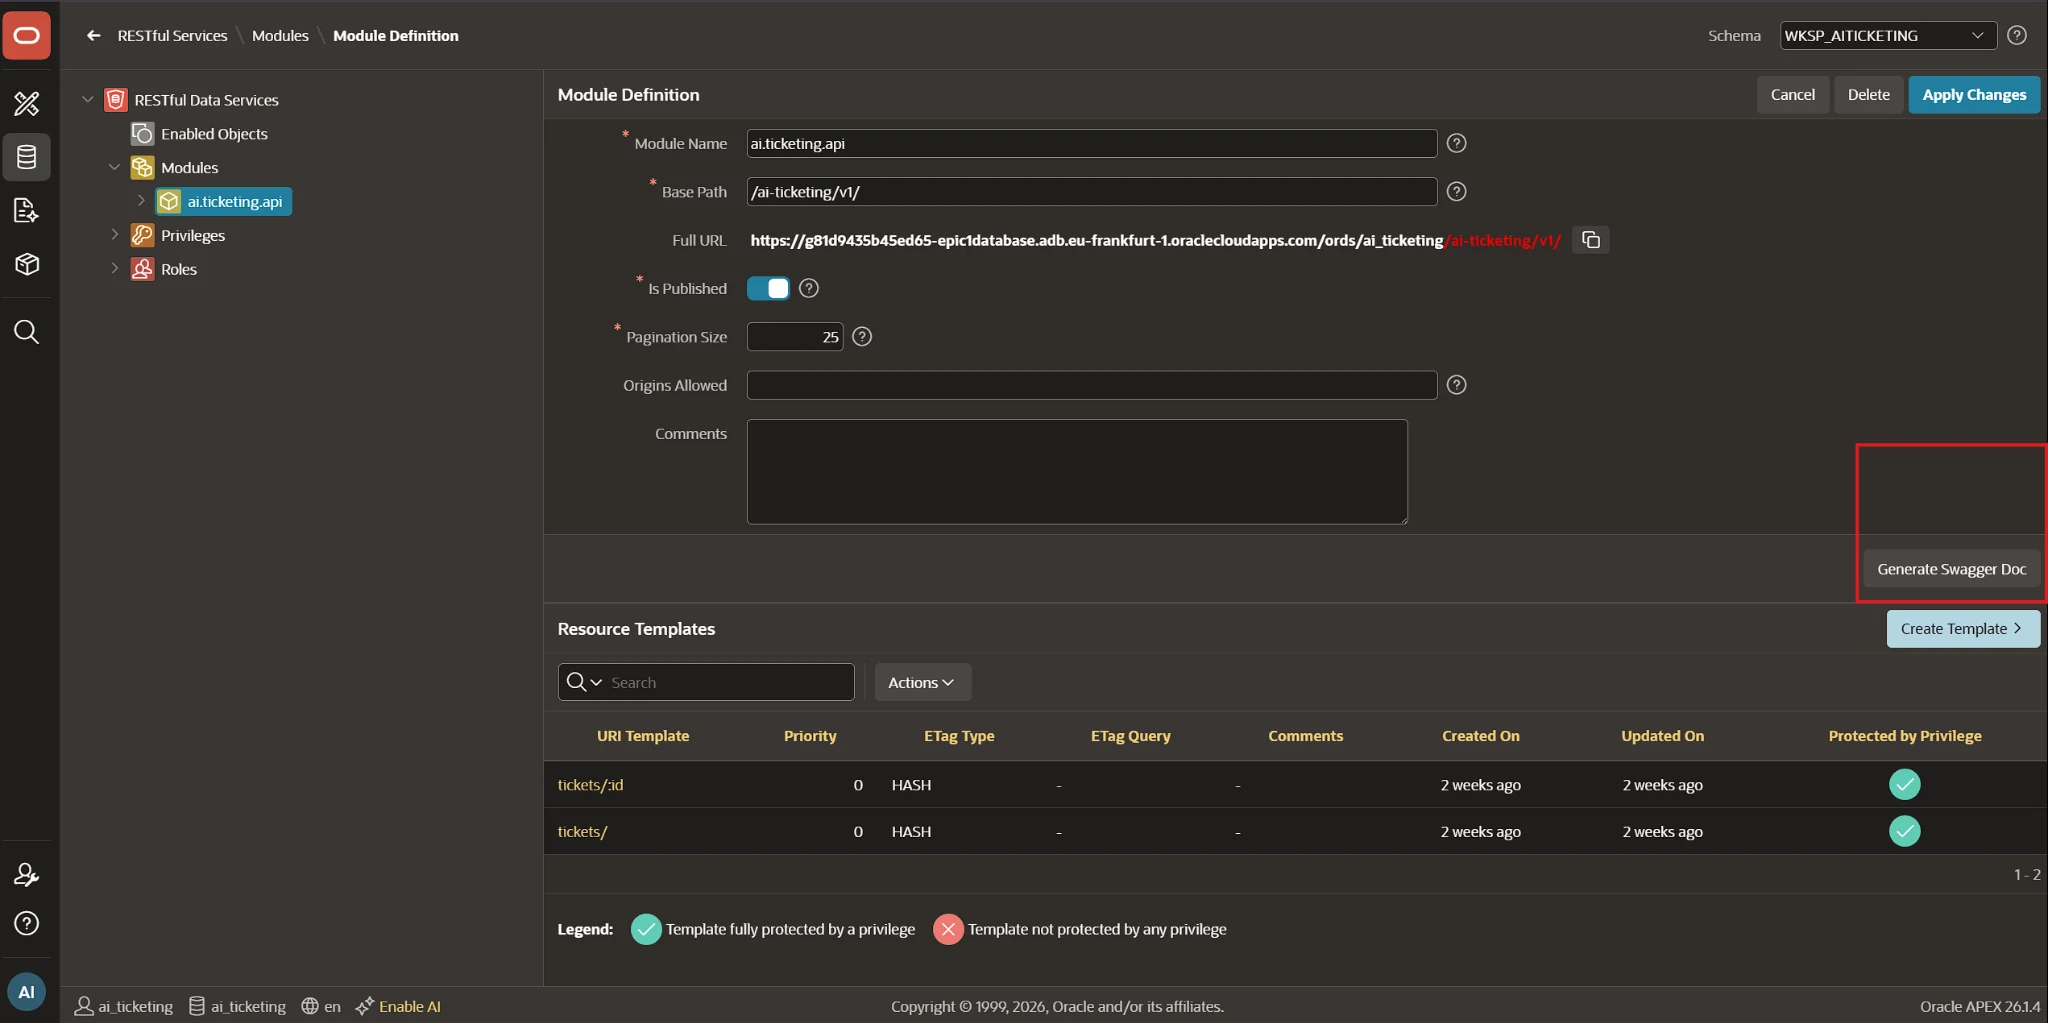The width and height of the screenshot is (2048, 1023).
Task: Click the language globe icon in footer
Action: [310, 1006]
